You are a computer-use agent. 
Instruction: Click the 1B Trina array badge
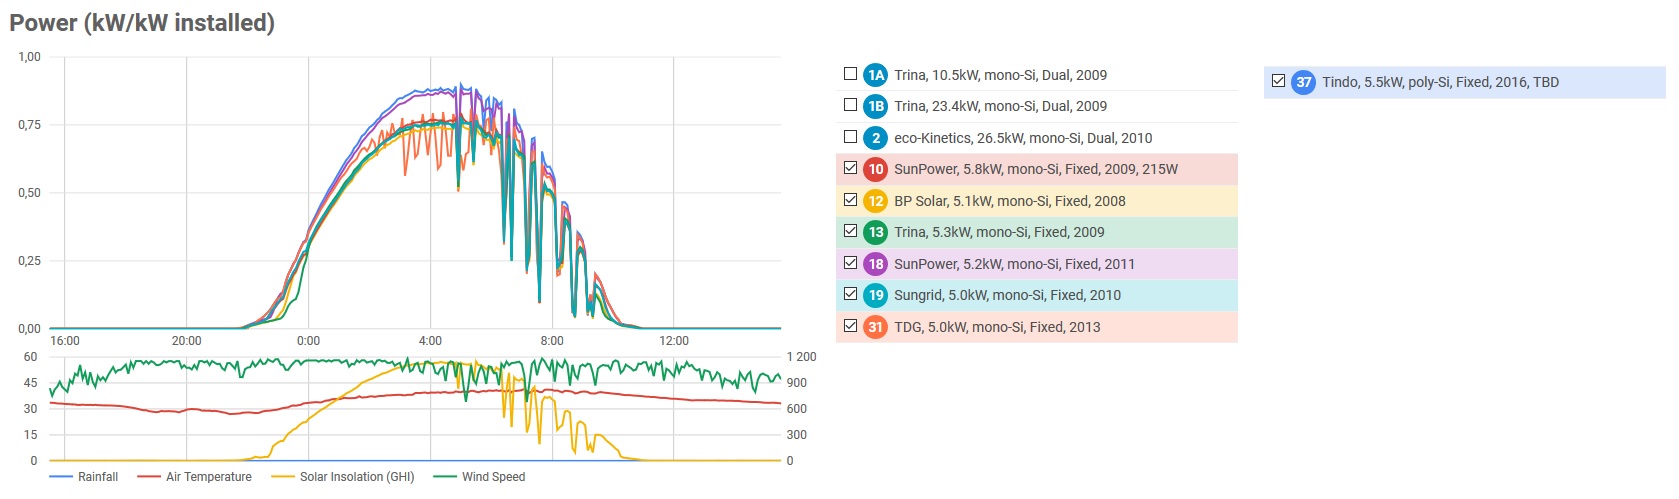[x=876, y=106]
